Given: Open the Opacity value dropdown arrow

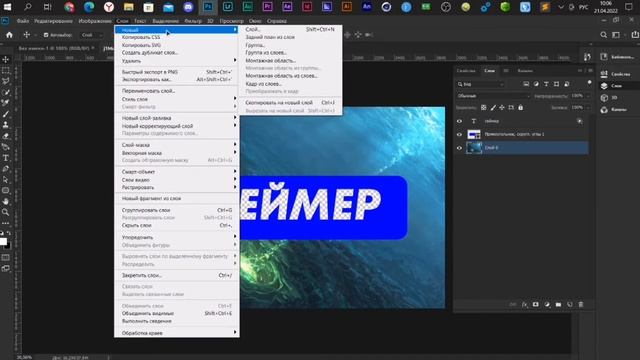Looking at the screenshot, I should (588, 96).
